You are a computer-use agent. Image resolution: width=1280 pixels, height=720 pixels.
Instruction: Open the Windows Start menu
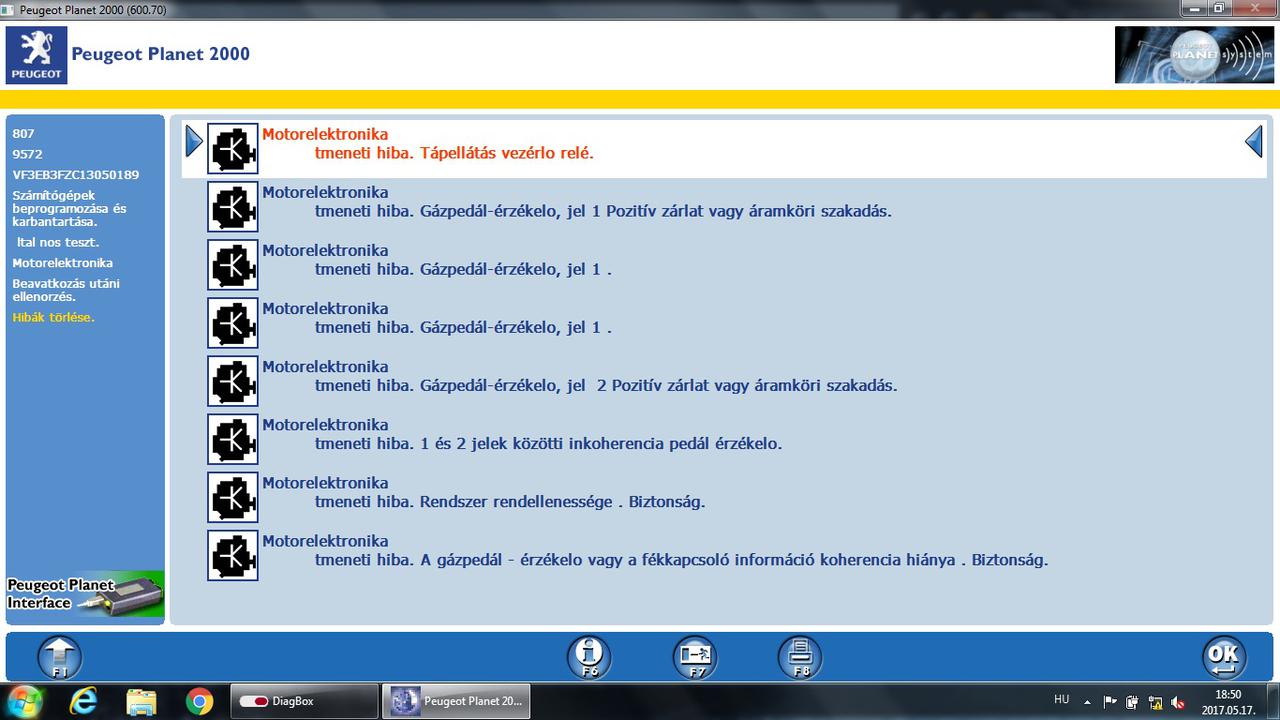click(24, 701)
